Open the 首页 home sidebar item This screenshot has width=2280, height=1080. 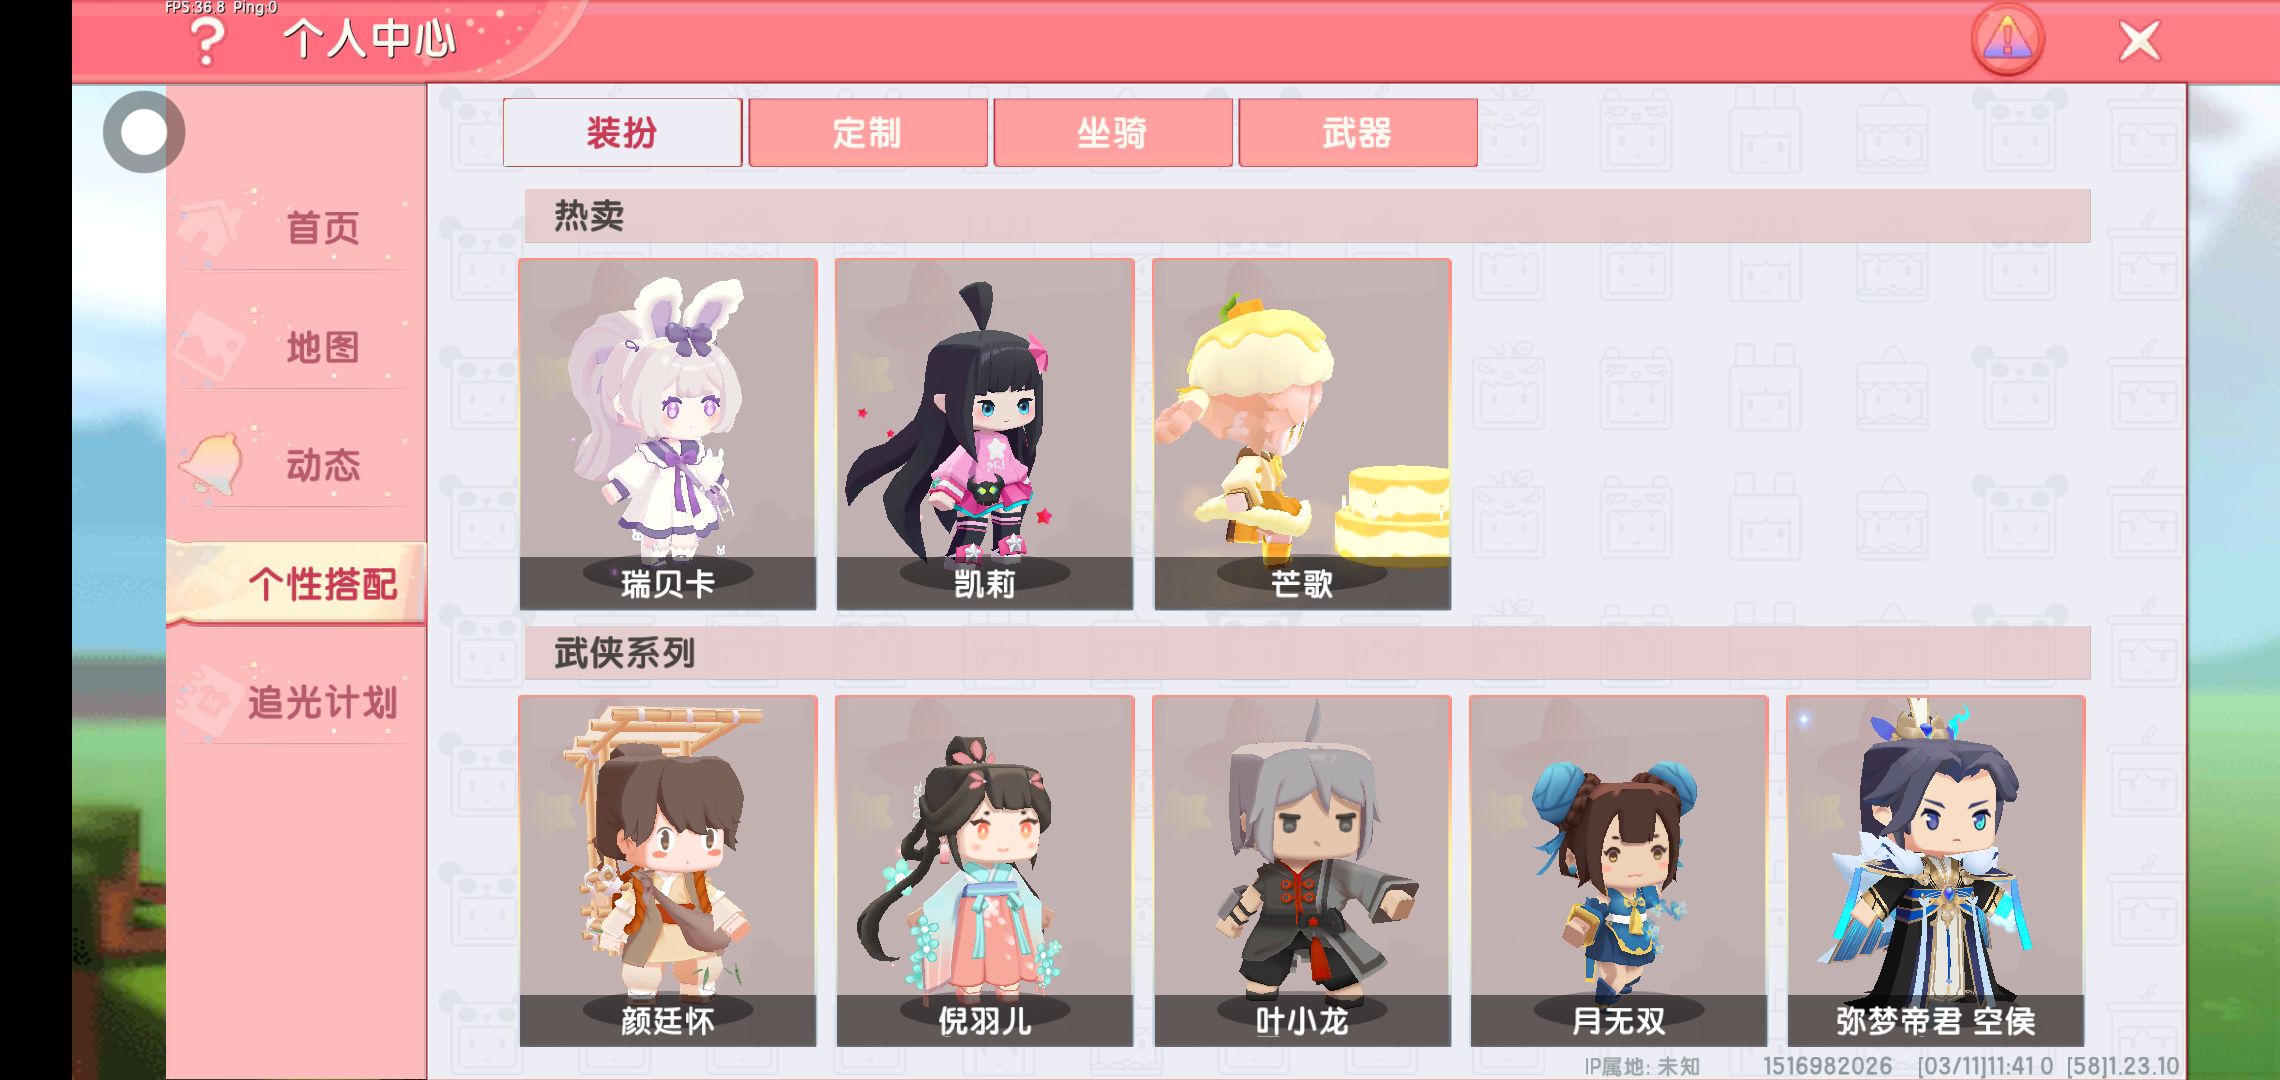click(x=298, y=229)
